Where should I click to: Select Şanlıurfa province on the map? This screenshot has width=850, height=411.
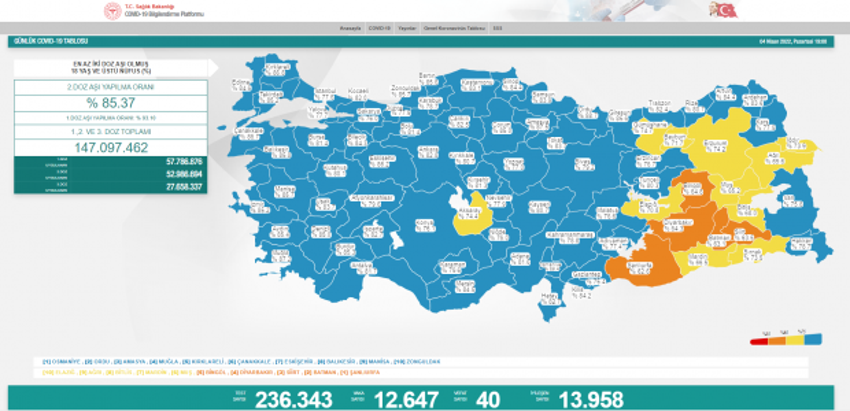[x=642, y=267]
